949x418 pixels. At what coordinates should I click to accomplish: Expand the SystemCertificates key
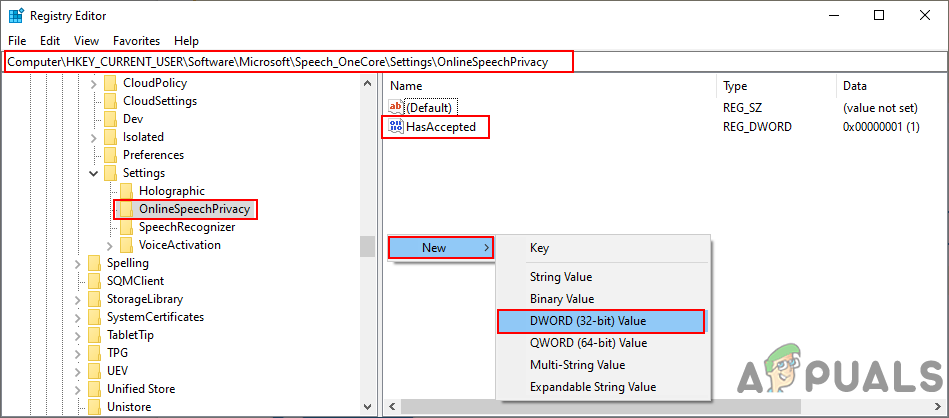click(x=78, y=318)
